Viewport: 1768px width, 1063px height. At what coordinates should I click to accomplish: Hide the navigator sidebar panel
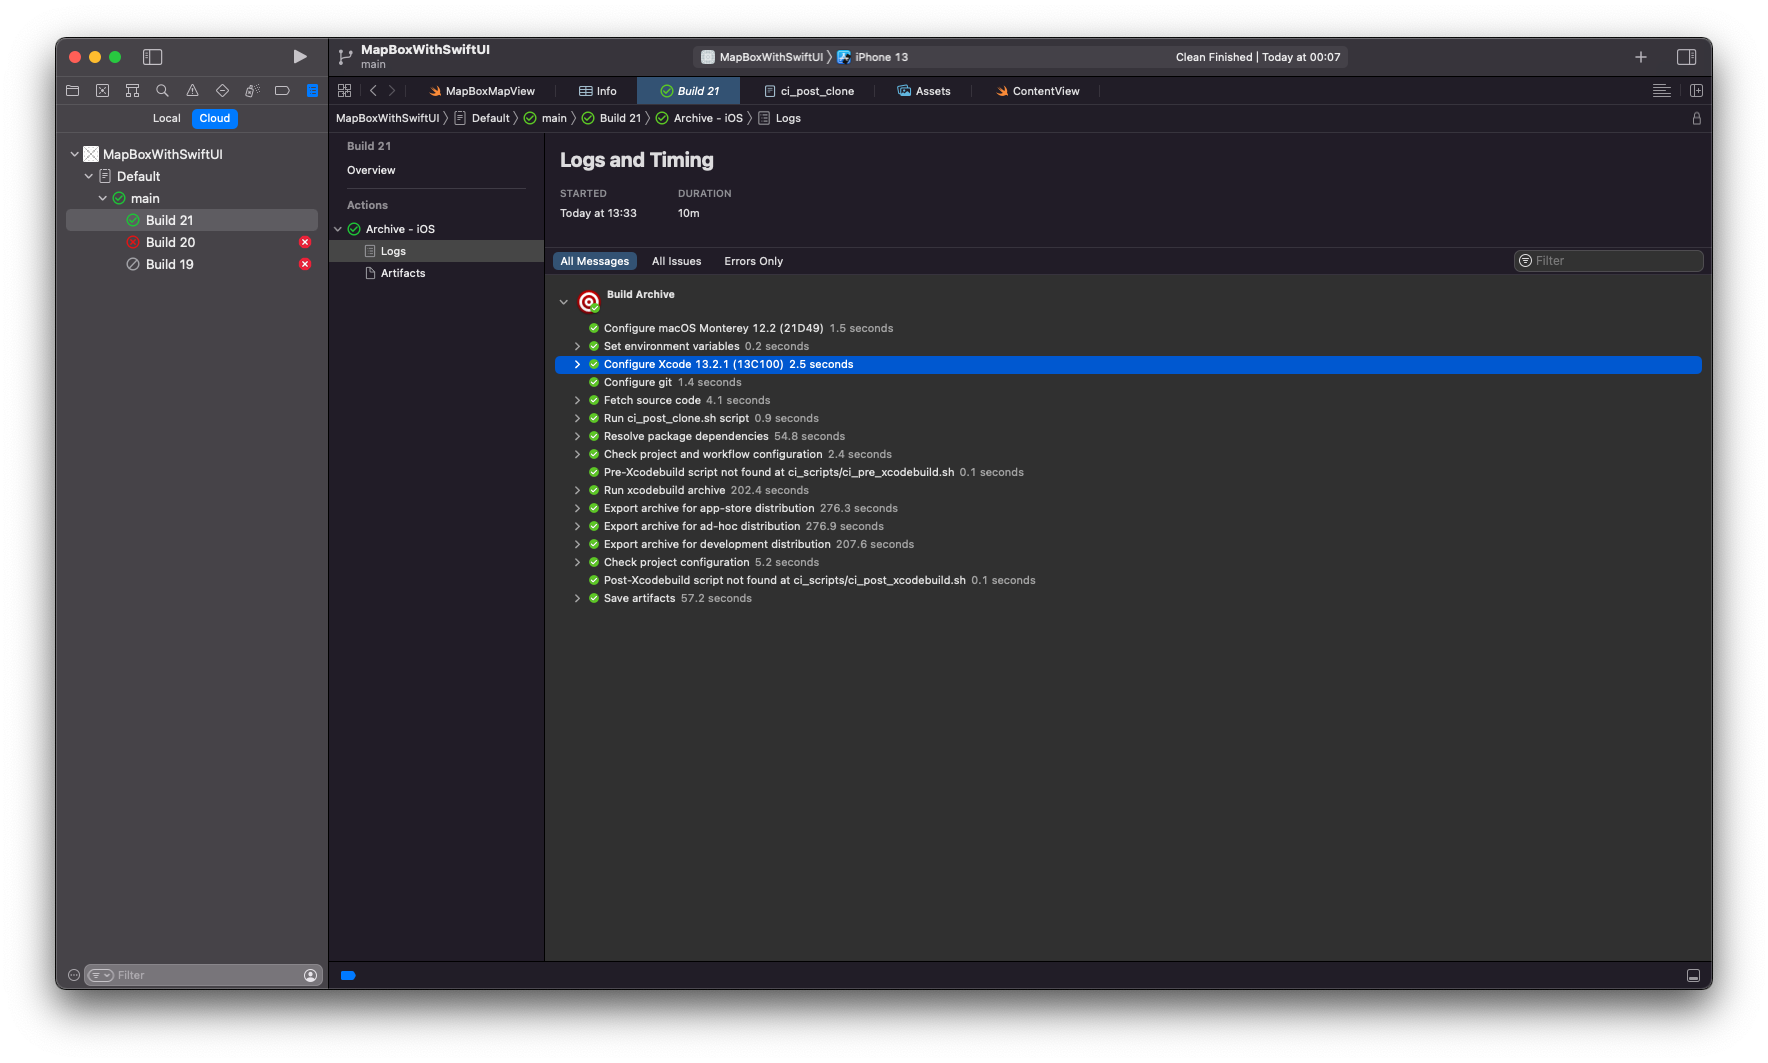click(152, 57)
